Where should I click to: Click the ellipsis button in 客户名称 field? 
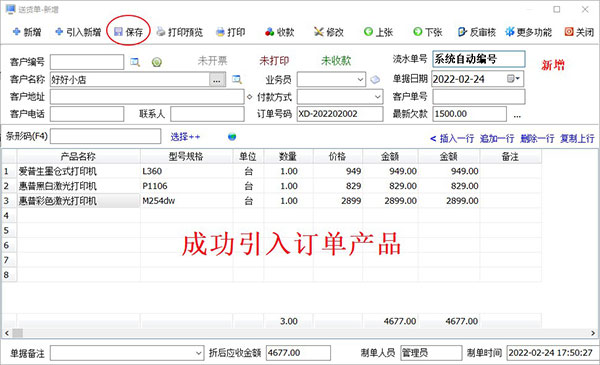pyautogui.click(x=217, y=80)
